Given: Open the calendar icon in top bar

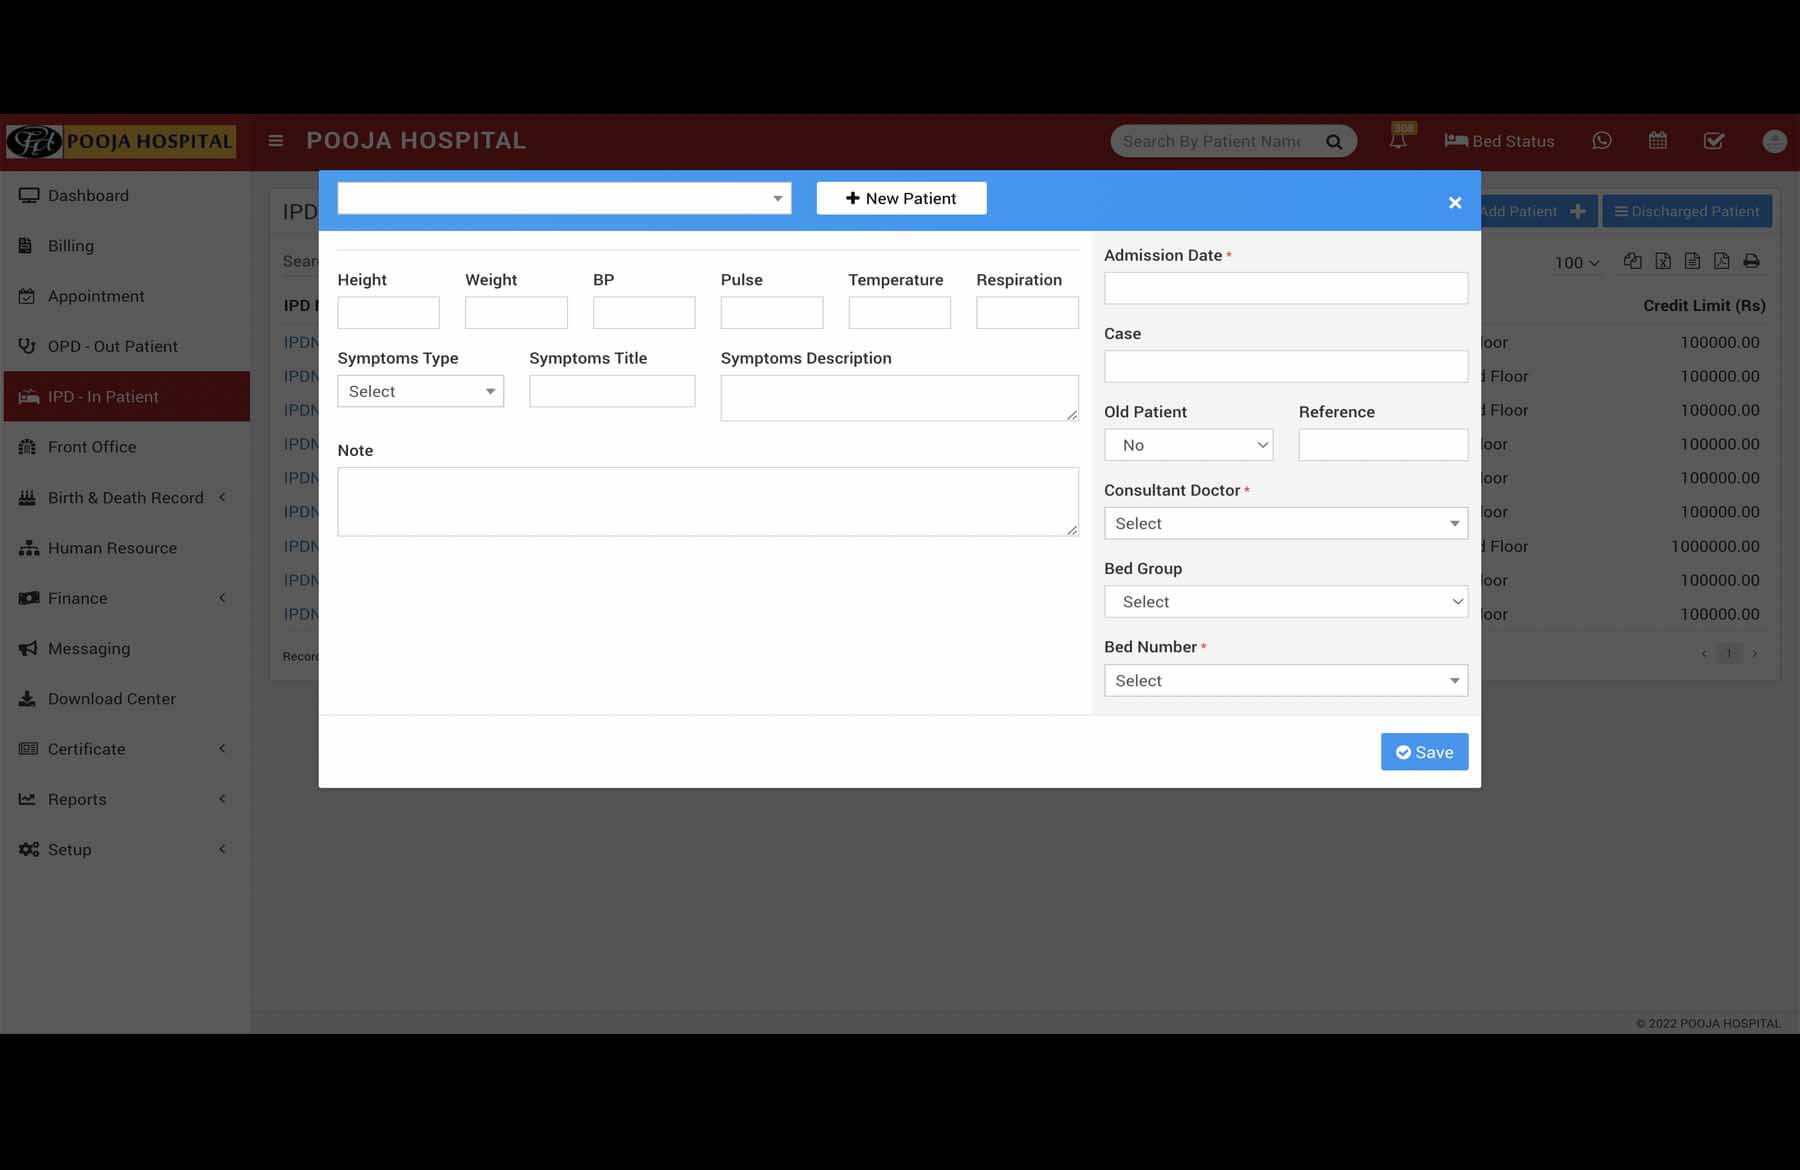Looking at the screenshot, I should pos(1658,141).
